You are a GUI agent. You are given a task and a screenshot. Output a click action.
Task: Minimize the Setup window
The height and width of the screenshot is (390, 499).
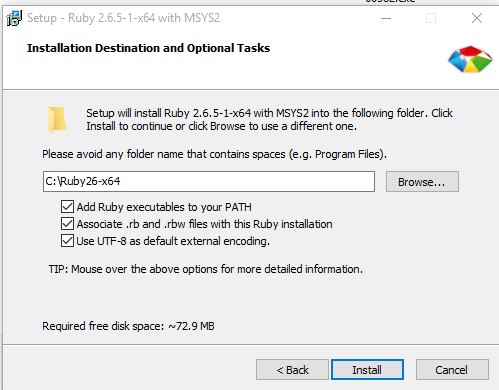pos(386,18)
